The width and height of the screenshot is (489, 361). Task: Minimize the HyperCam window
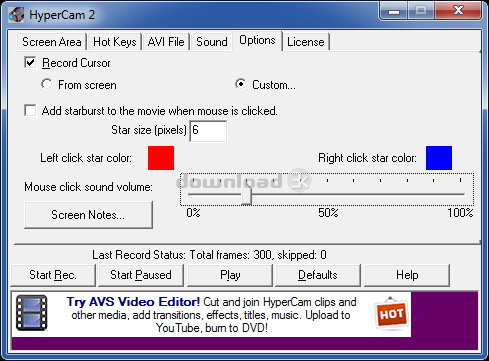click(394, 11)
